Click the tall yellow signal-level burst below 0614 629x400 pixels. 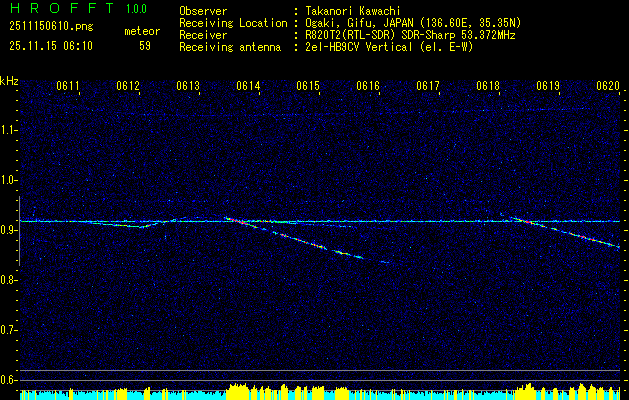tap(239, 391)
